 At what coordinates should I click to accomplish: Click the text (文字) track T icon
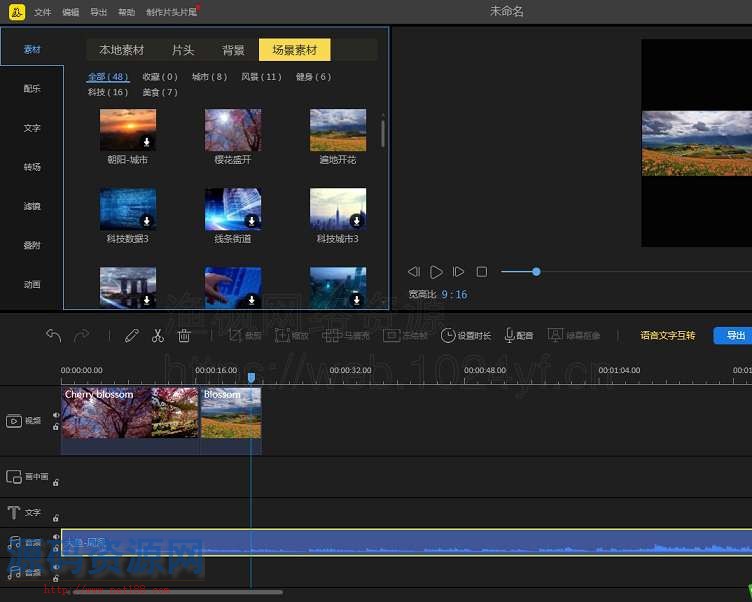click(x=14, y=512)
